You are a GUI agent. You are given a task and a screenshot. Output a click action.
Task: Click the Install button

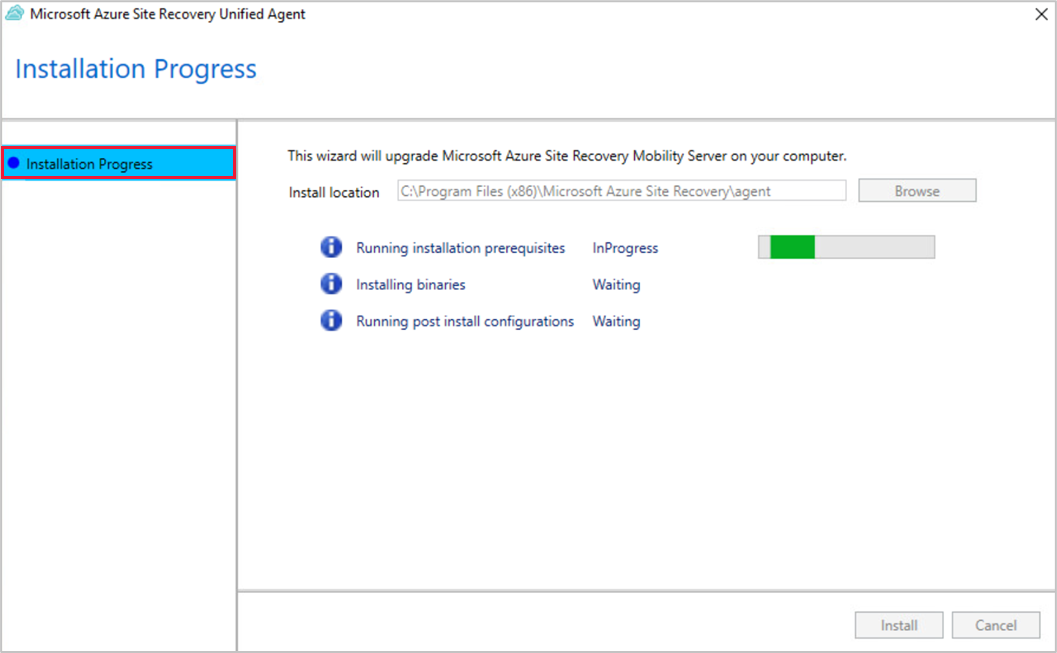(x=898, y=624)
